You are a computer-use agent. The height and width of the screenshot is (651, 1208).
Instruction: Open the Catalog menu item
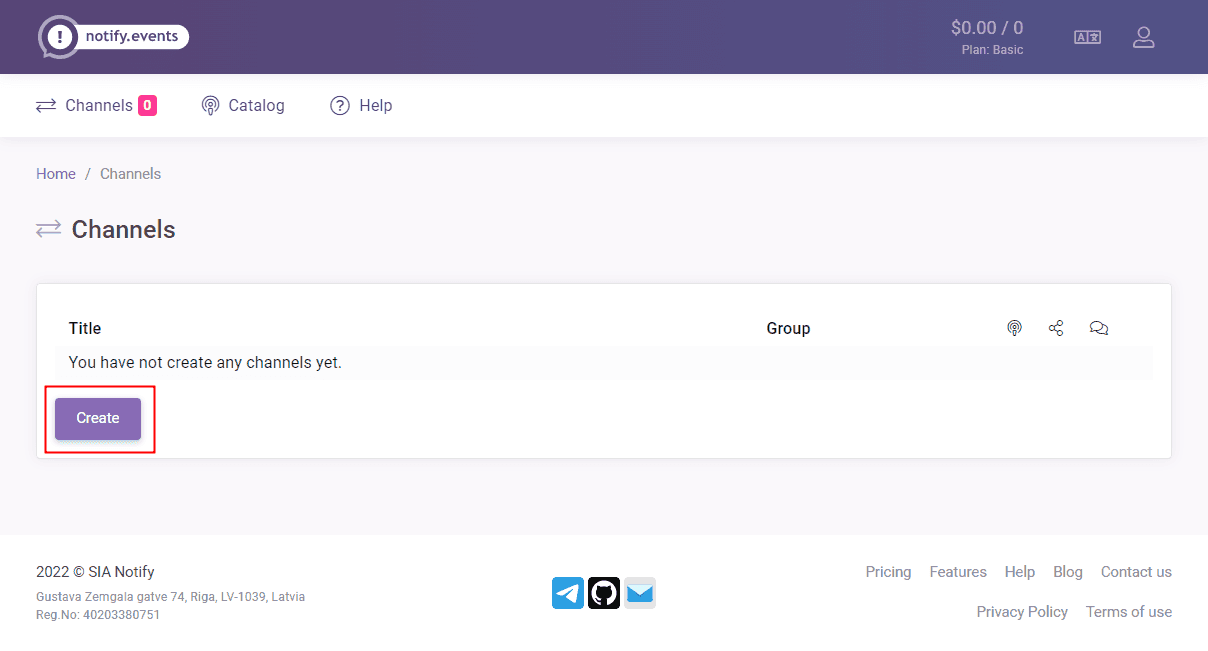(243, 105)
